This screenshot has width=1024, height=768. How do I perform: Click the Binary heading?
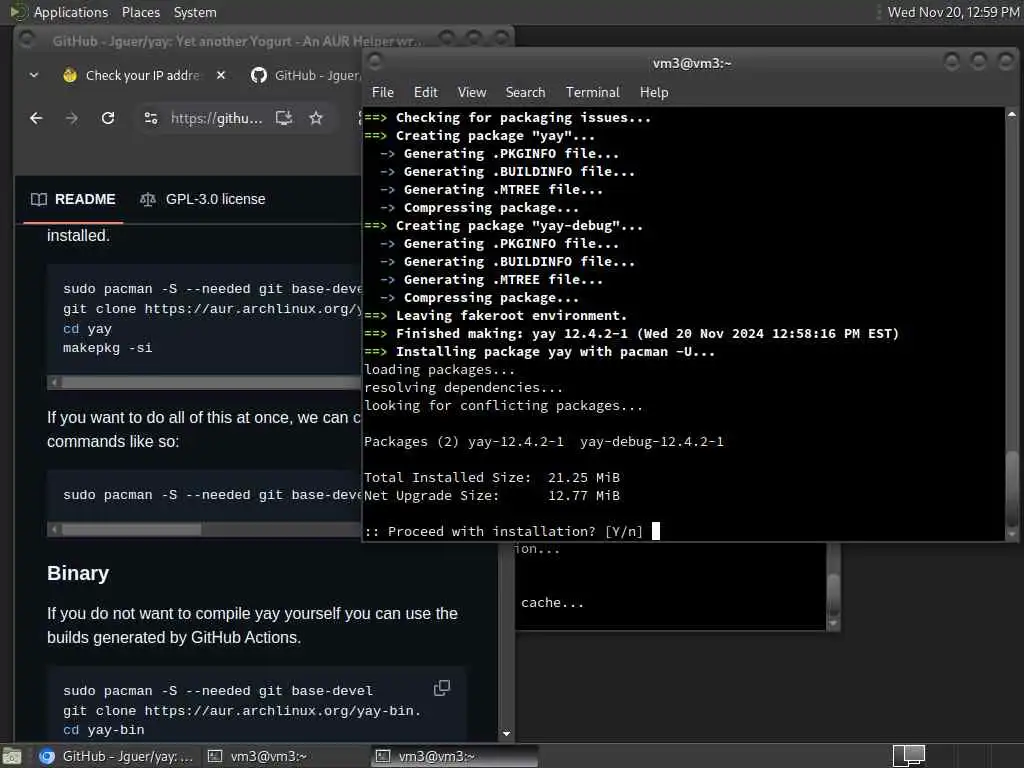(78, 573)
